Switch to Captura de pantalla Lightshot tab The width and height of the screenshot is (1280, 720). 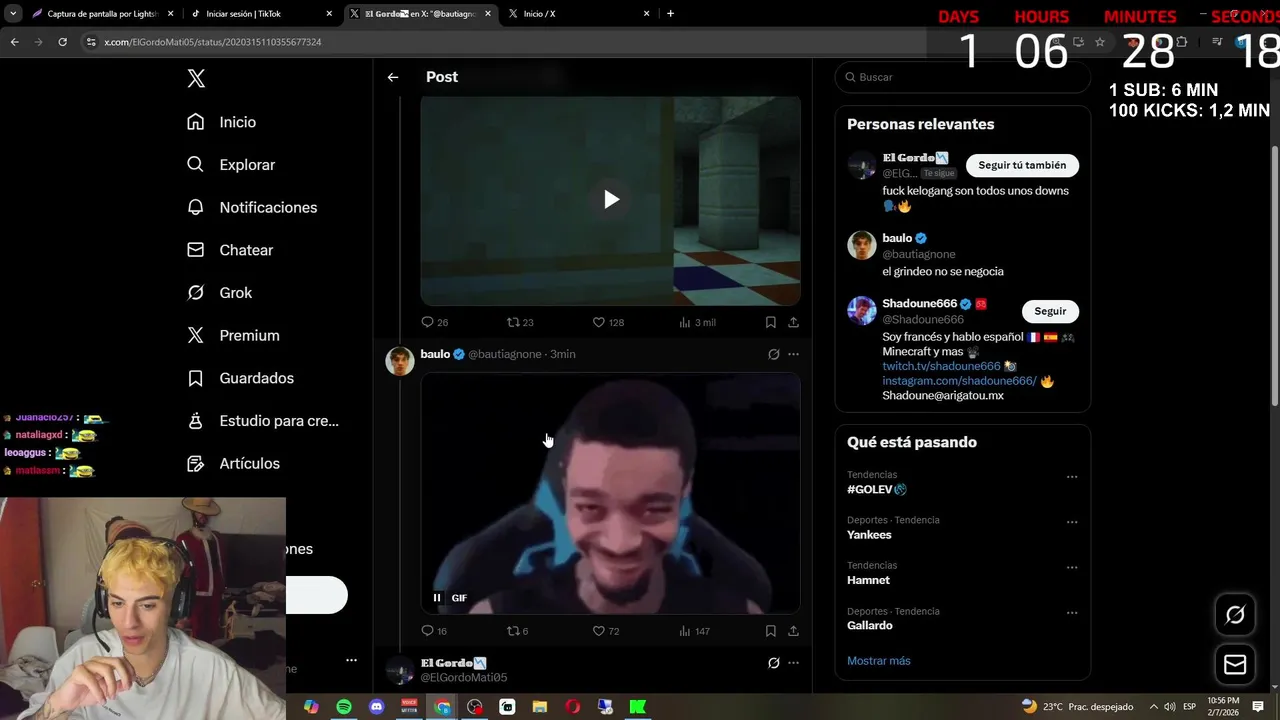point(102,14)
